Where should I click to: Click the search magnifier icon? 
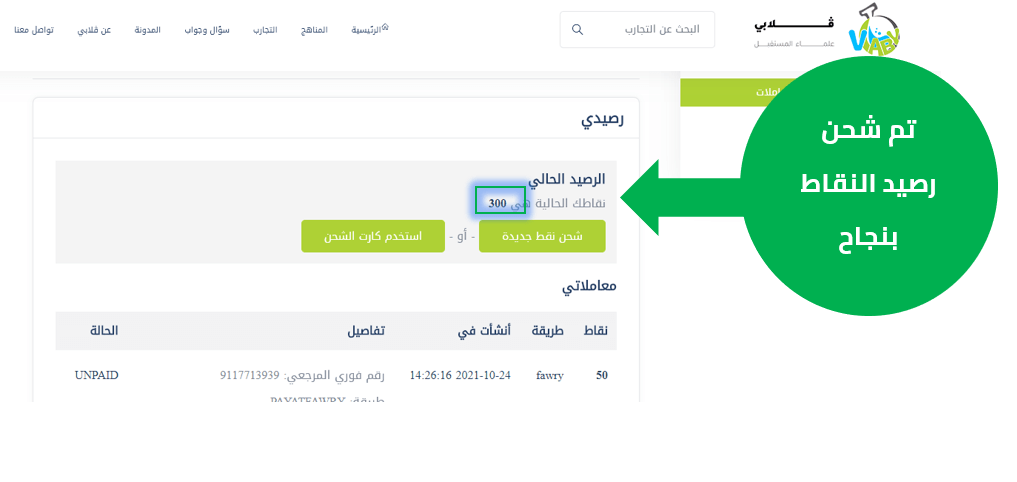point(577,30)
